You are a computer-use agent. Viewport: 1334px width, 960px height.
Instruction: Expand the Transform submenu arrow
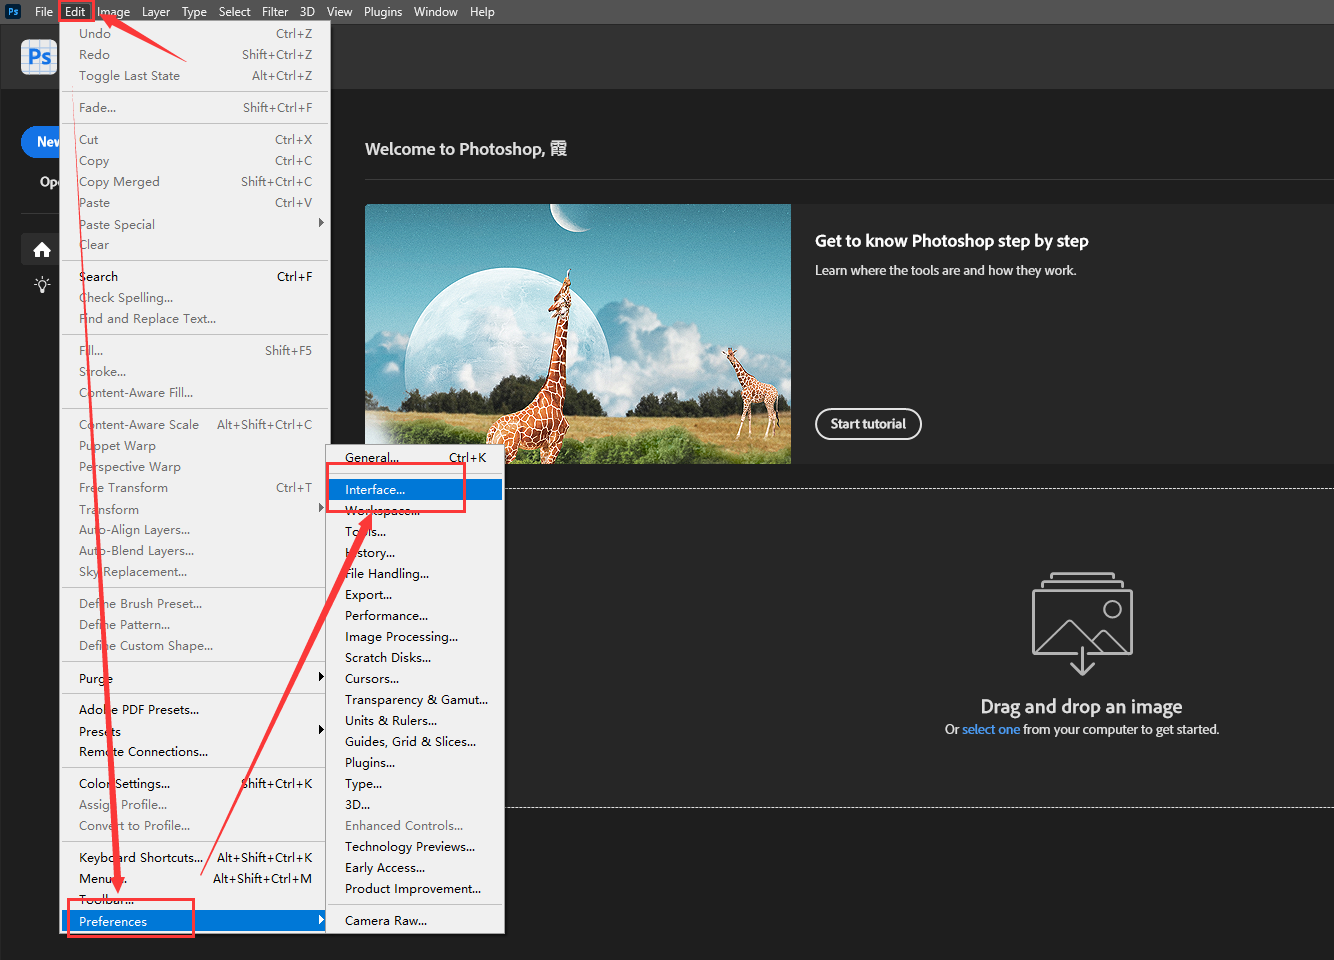(x=321, y=508)
